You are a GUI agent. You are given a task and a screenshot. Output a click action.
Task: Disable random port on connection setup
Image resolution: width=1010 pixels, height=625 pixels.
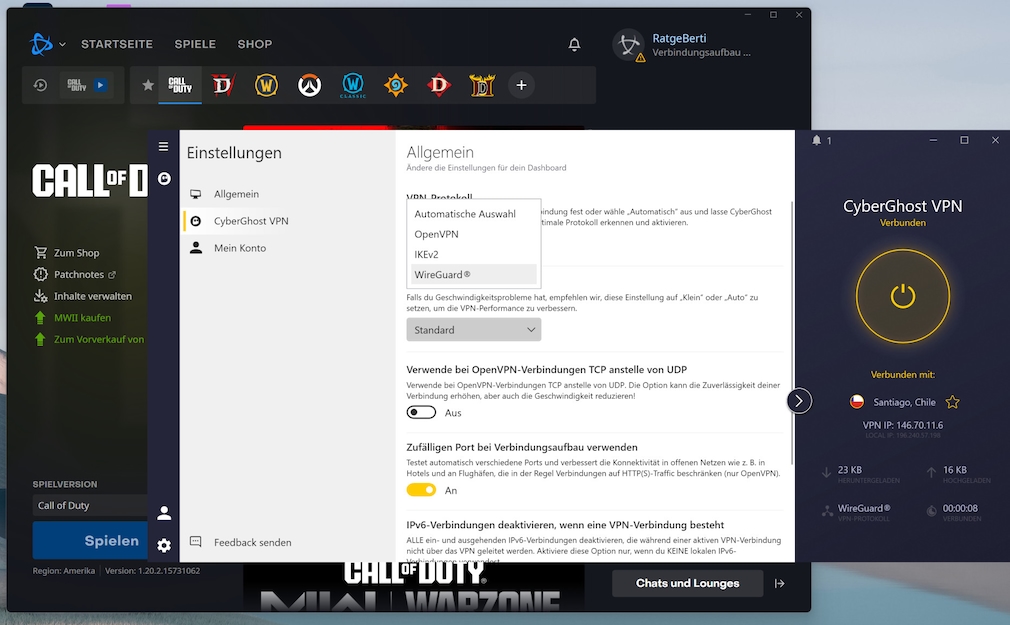pos(420,490)
